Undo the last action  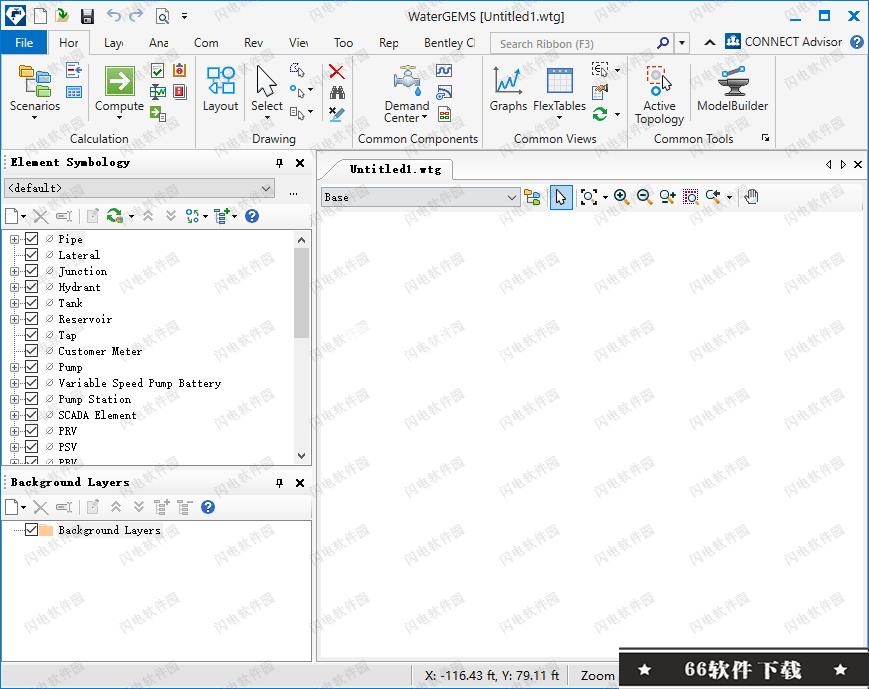click(114, 16)
